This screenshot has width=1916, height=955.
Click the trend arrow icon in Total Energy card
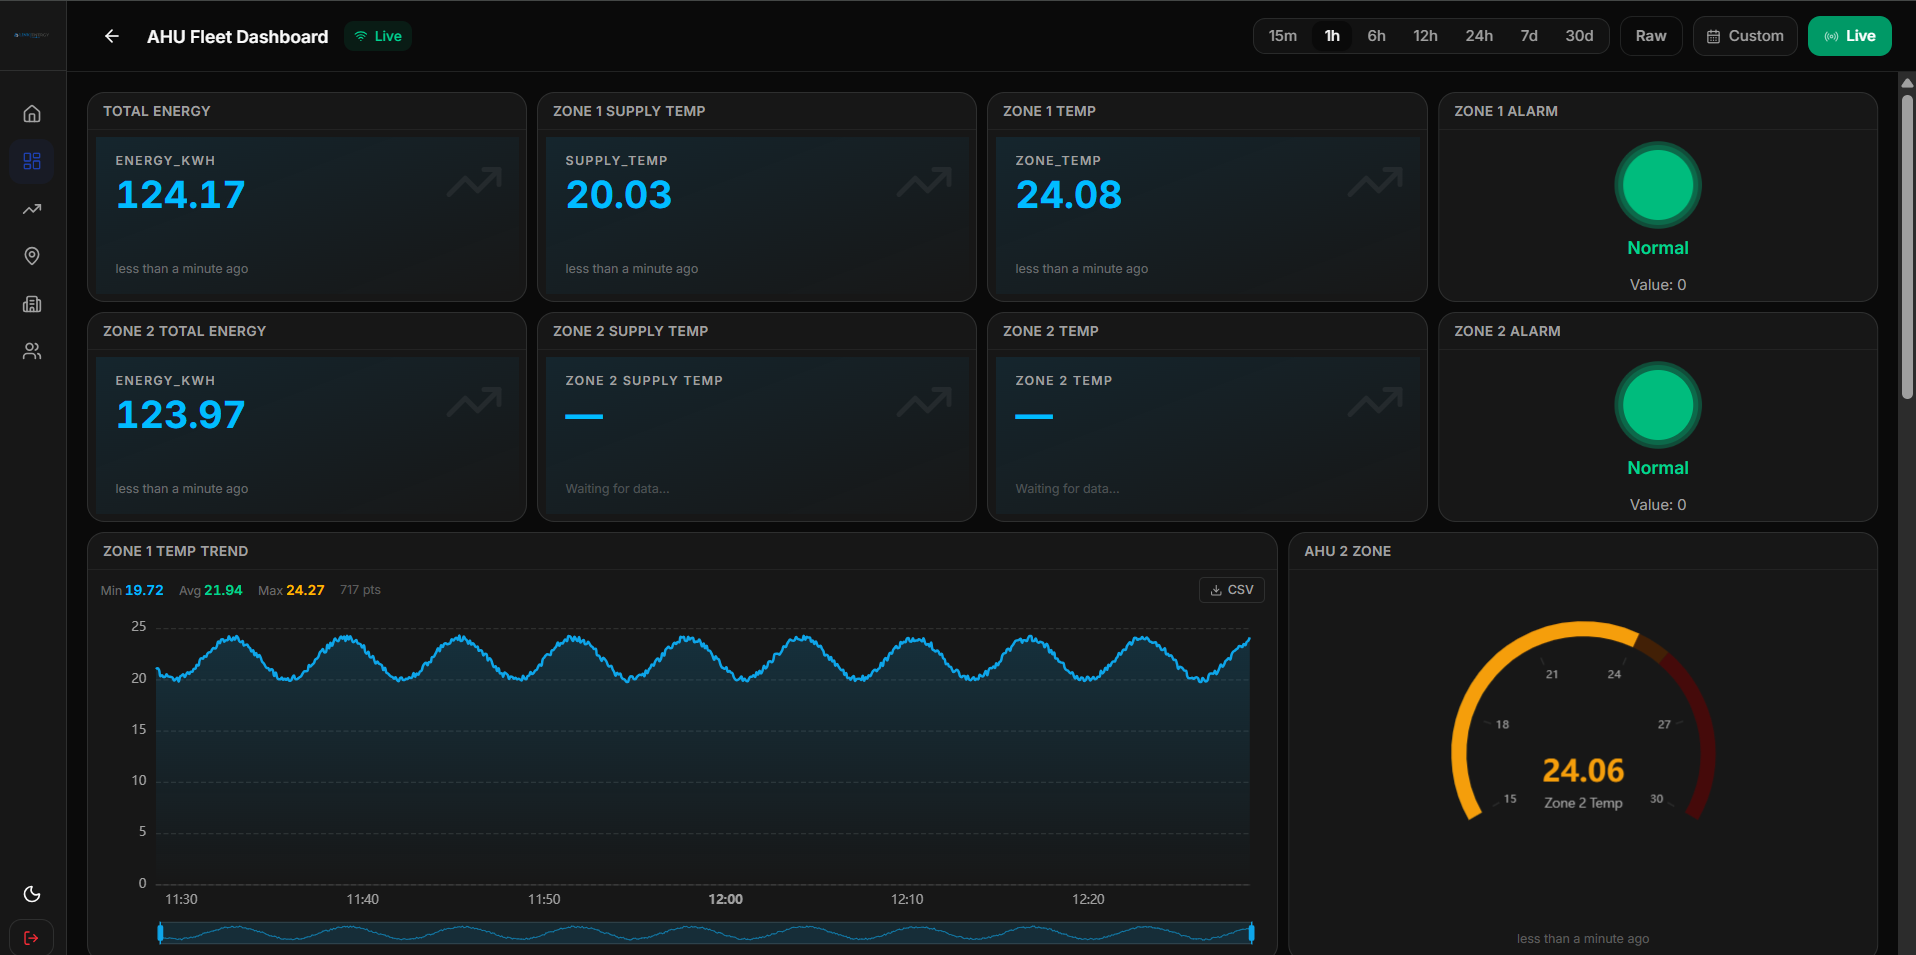(474, 182)
